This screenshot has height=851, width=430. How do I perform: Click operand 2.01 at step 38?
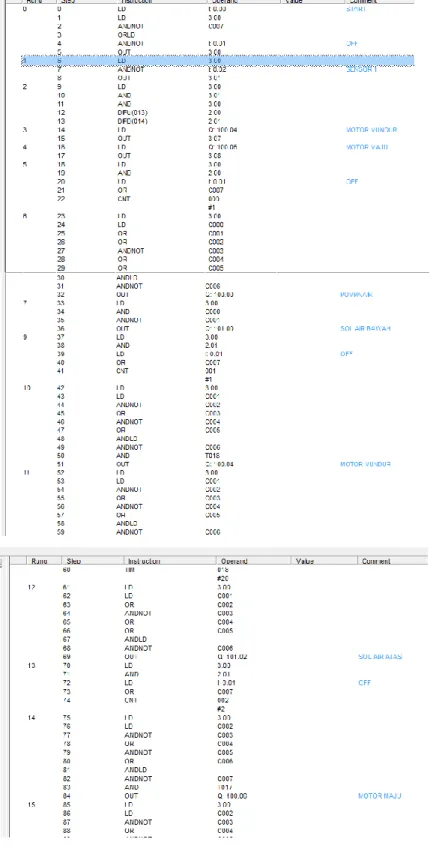(211, 346)
